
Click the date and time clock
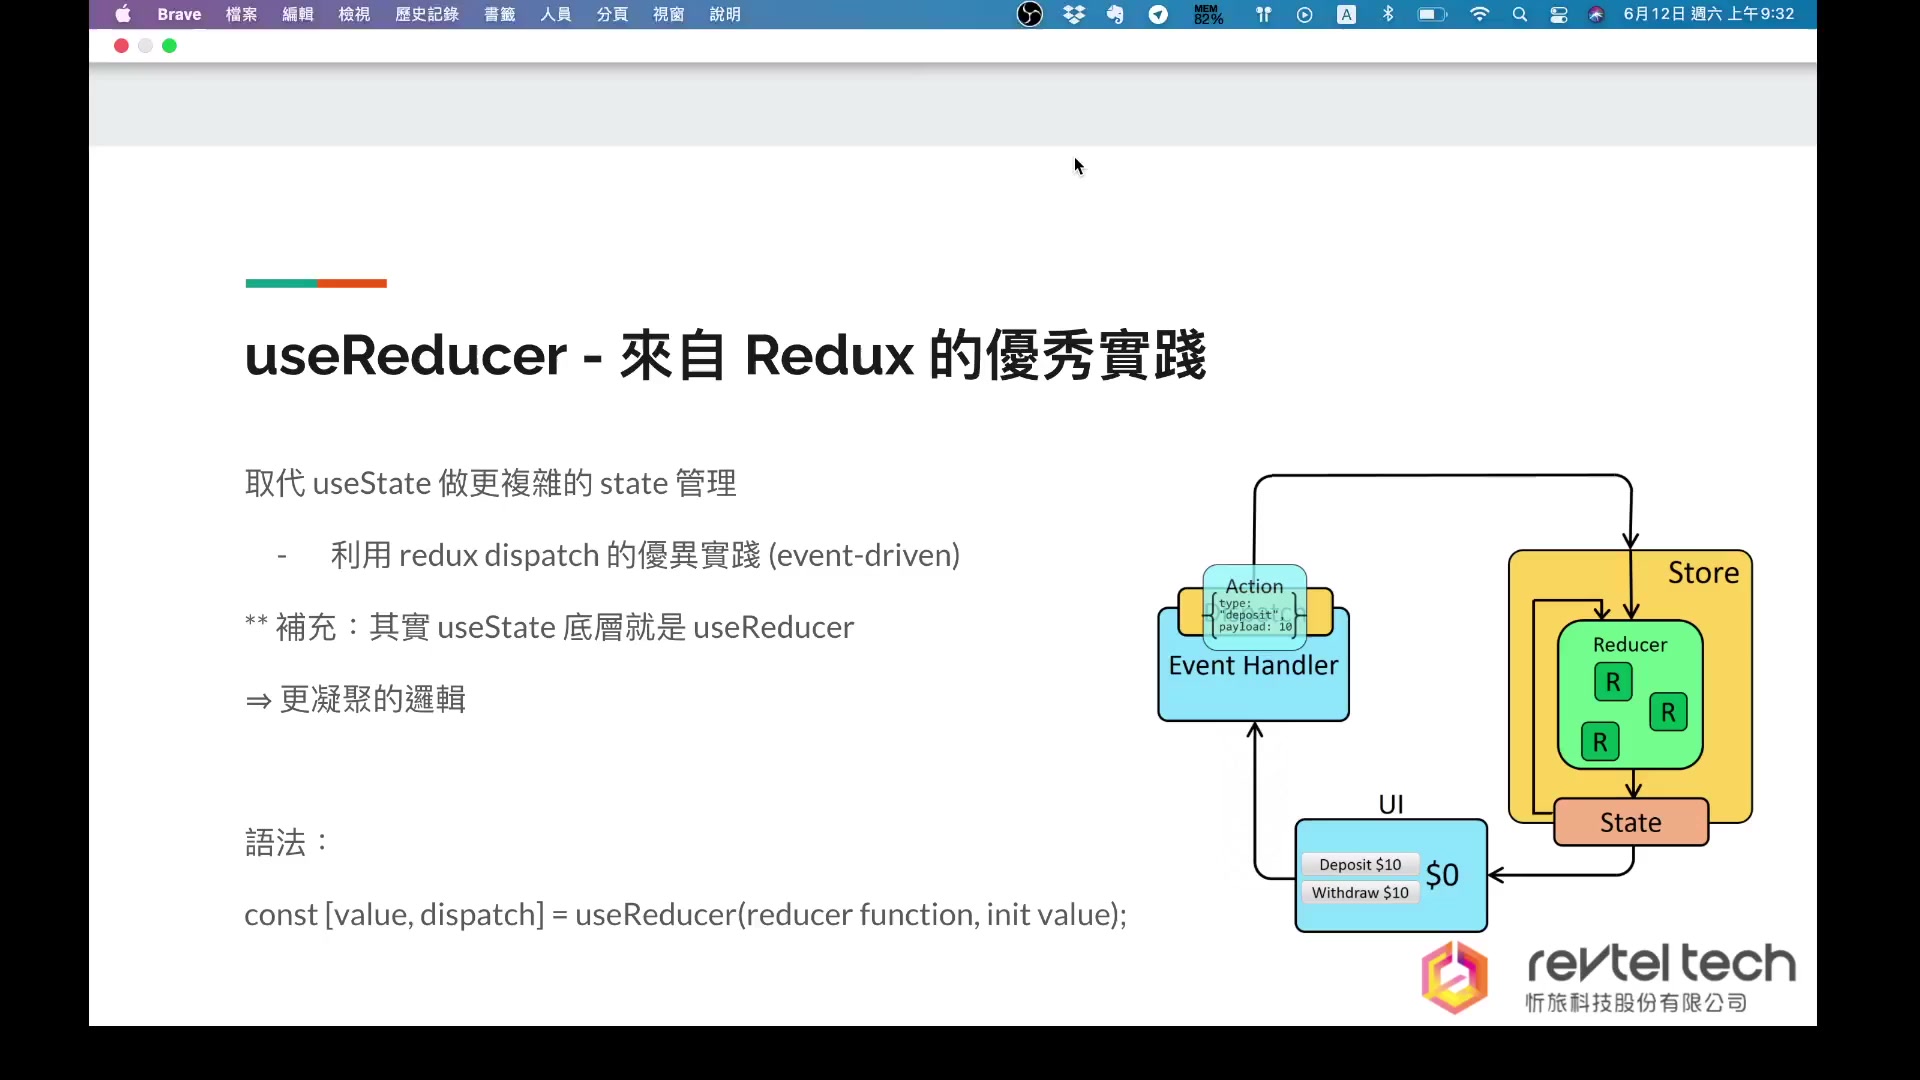coord(1708,14)
